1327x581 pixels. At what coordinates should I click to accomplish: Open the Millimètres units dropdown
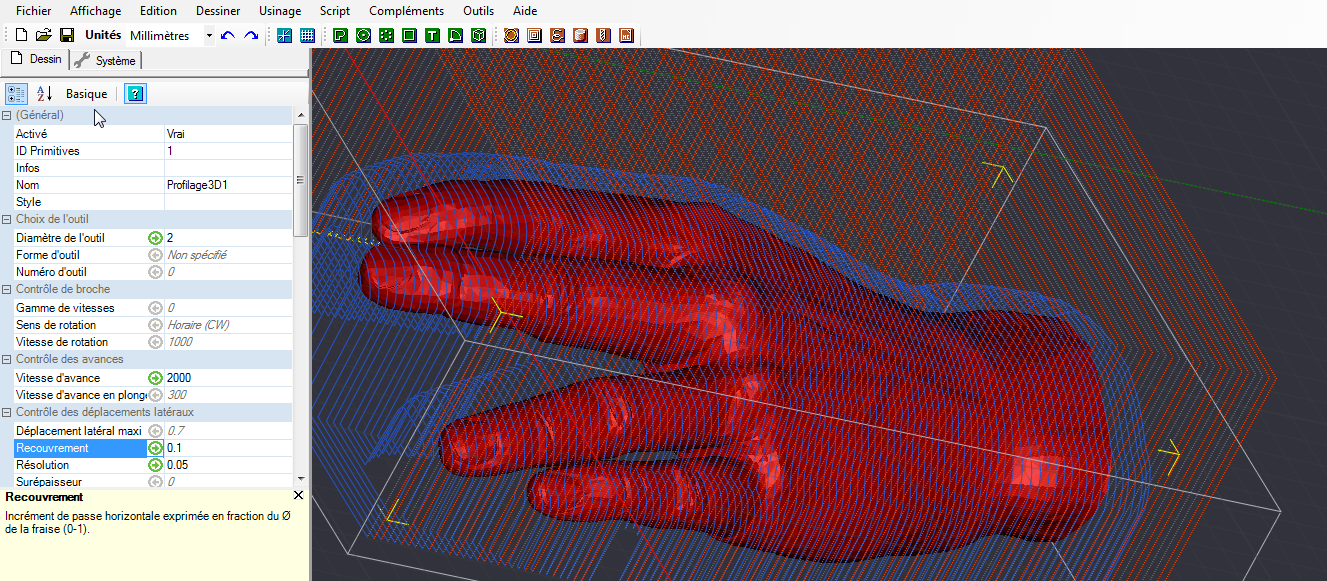coord(209,36)
